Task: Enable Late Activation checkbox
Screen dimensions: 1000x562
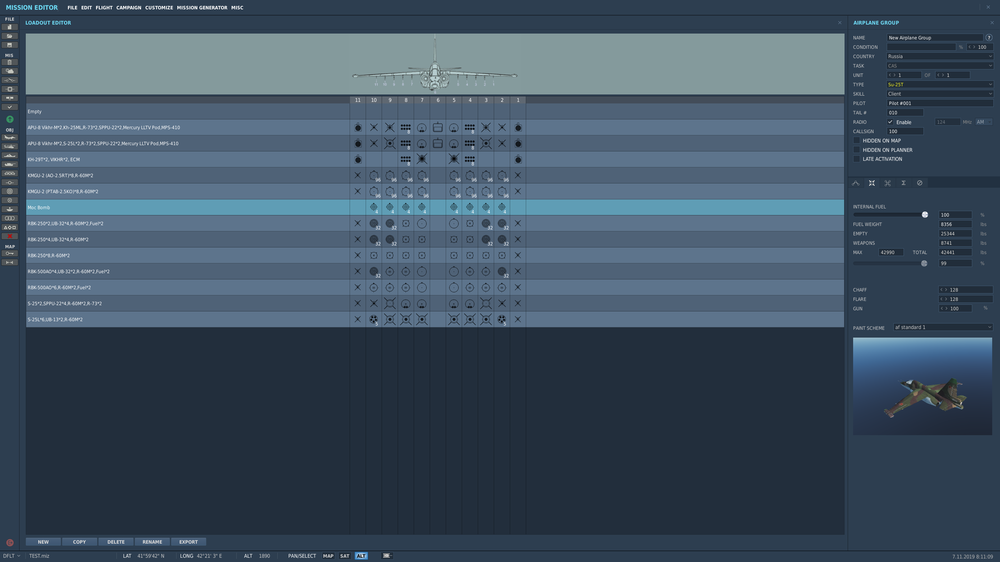Action: click(857, 159)
